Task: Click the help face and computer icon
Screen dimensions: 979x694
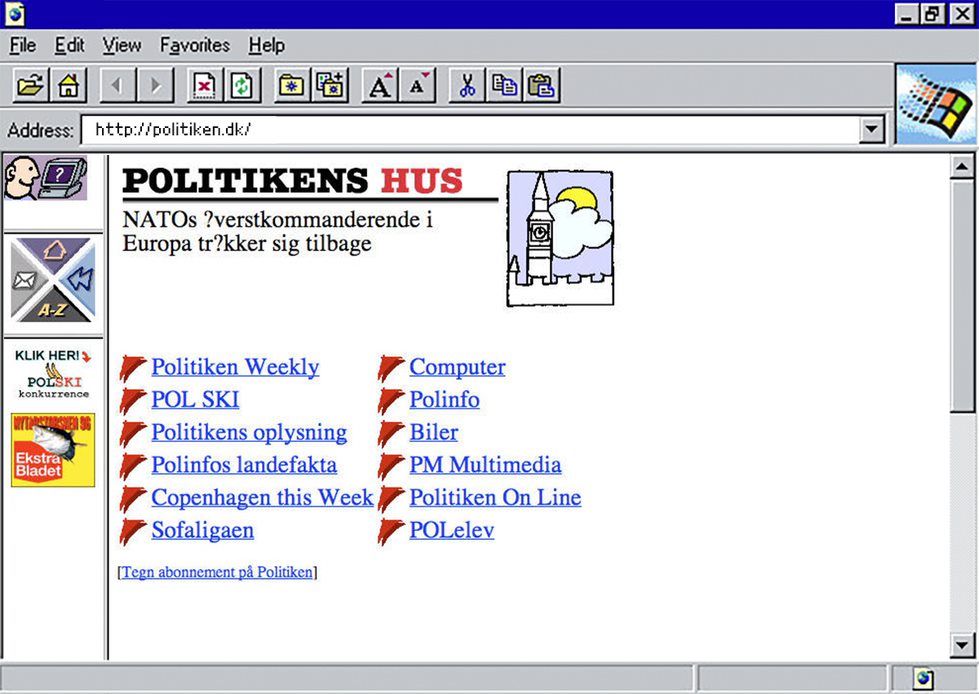Action: pyautogui.click(x=46, y=178)
